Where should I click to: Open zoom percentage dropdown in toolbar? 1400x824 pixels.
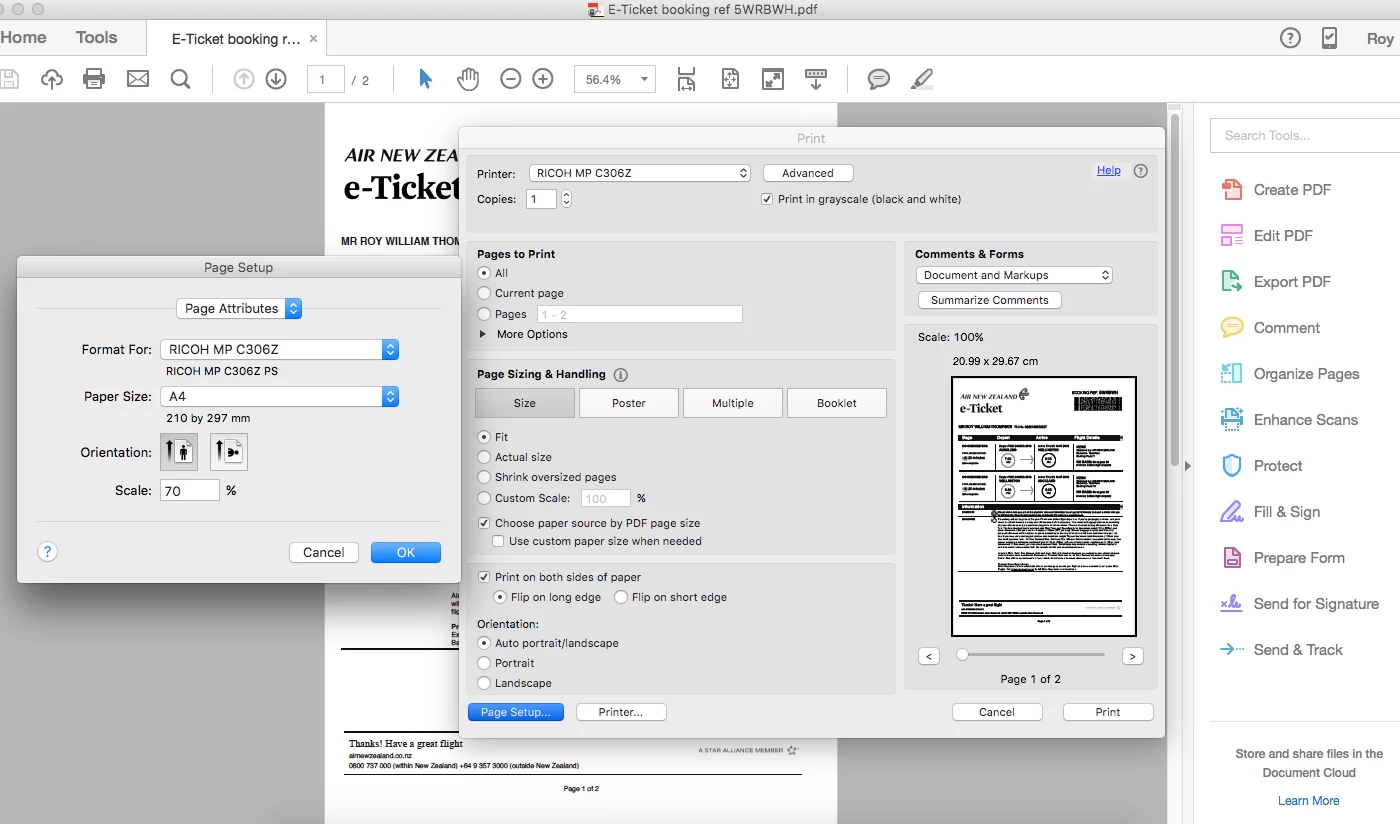click(x=645, y=79)
